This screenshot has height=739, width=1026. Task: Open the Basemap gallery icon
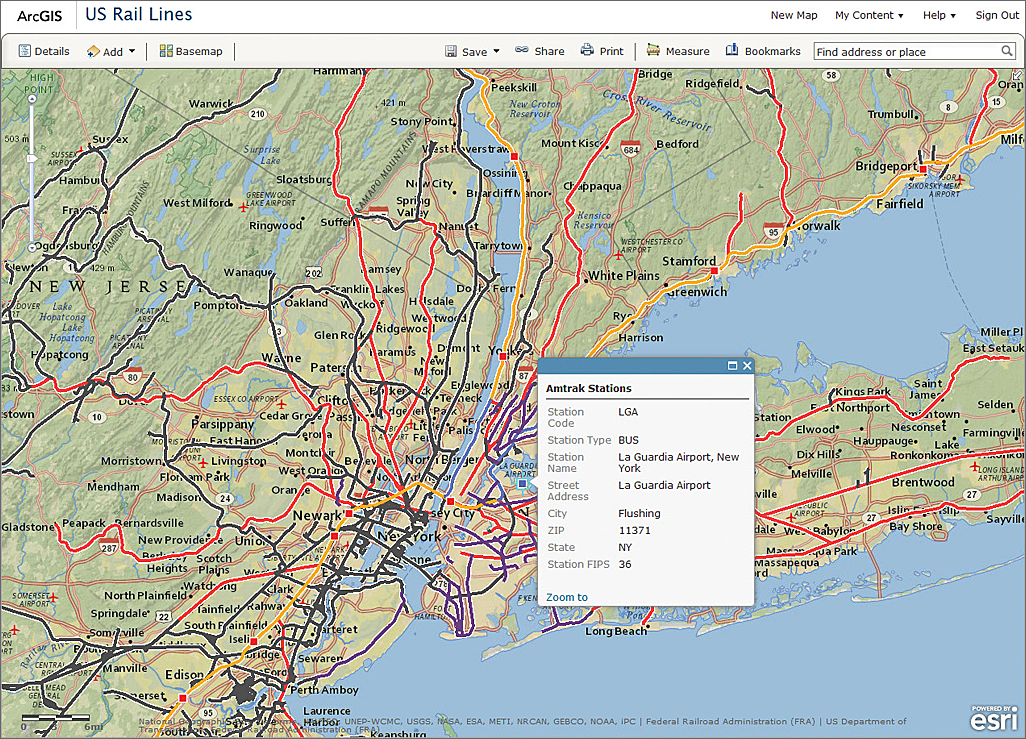point(166,51)
